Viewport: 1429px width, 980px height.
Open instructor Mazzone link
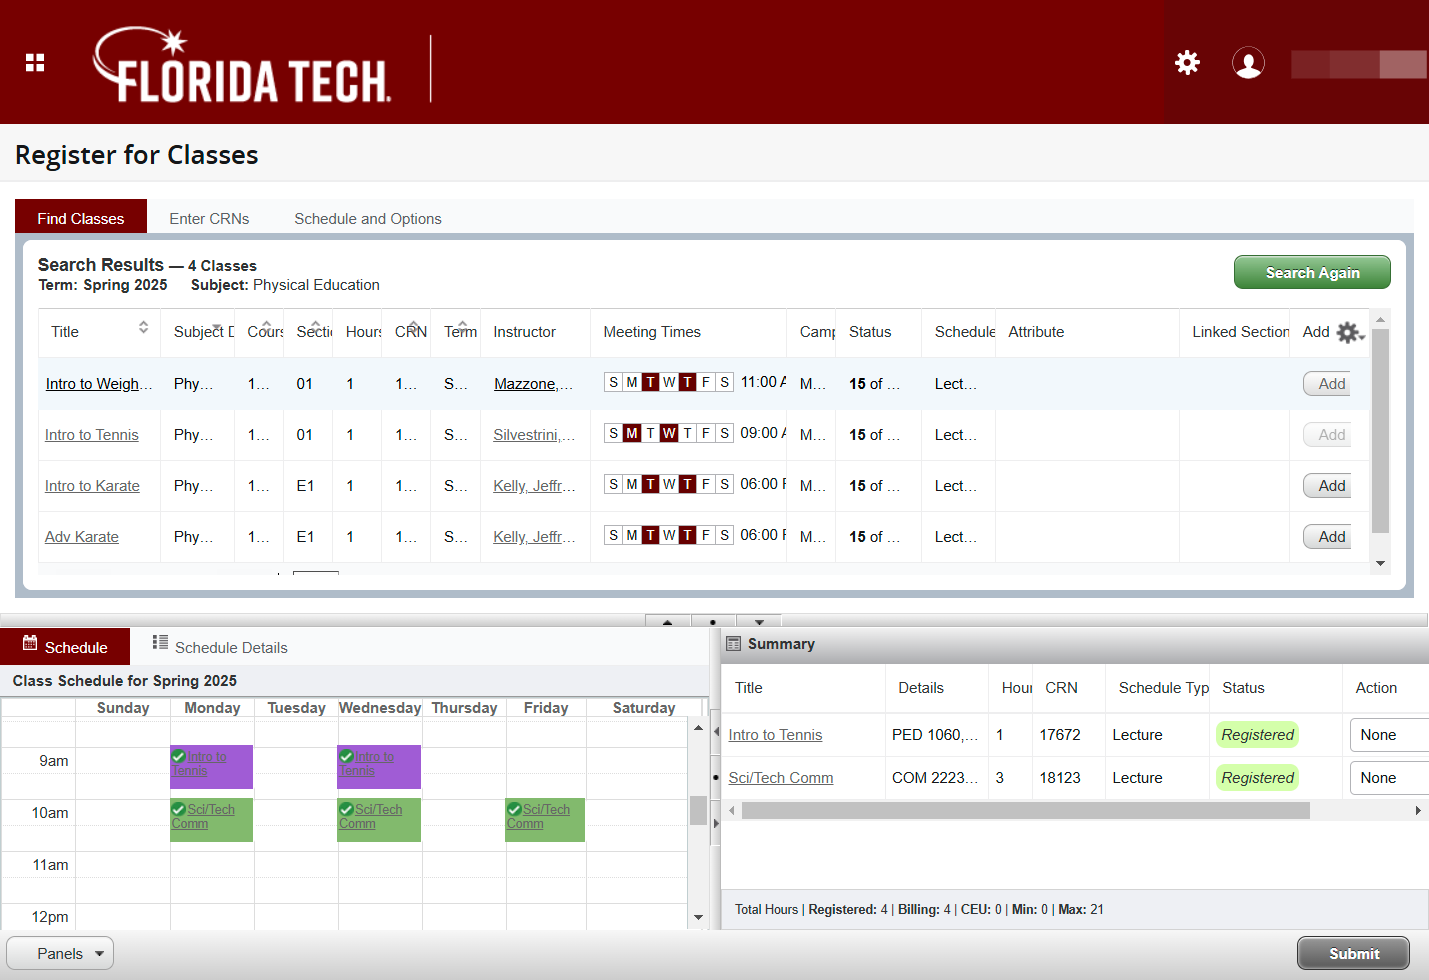click(x=534, y=384)
